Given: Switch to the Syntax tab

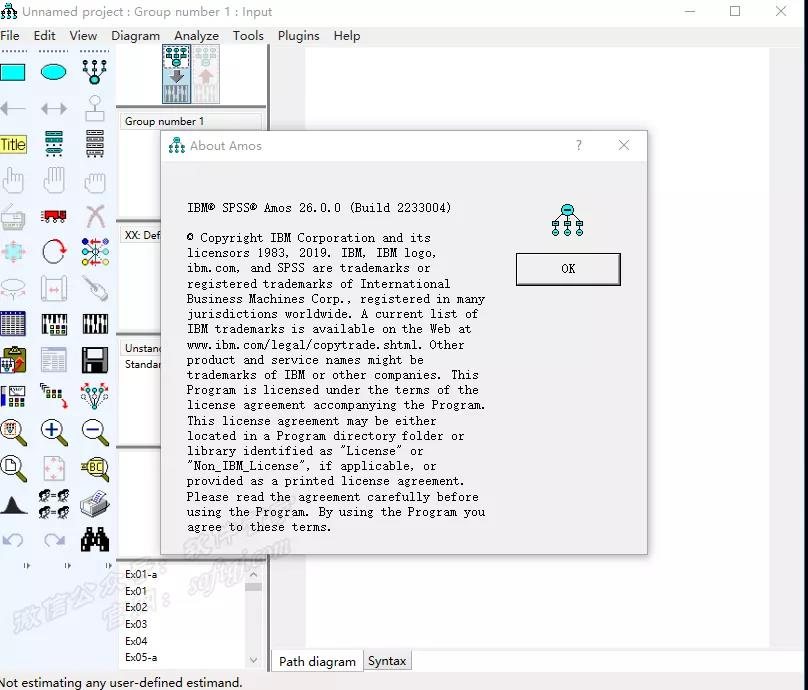Looking at the screenshot, I should 387,661.
